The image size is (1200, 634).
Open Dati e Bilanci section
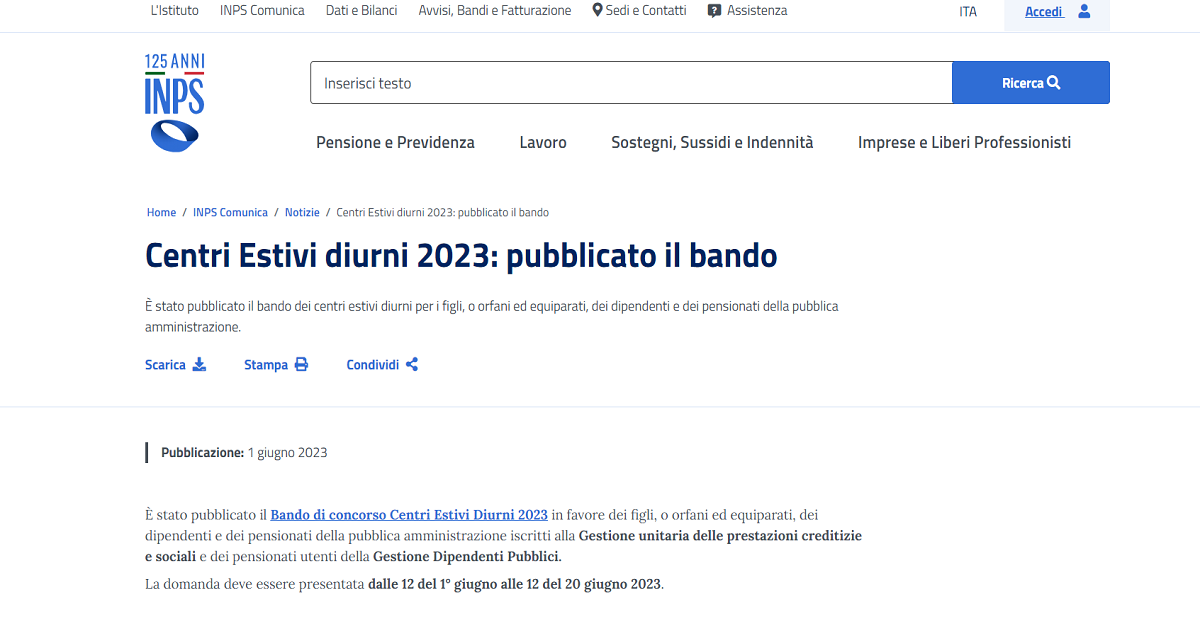361,10
